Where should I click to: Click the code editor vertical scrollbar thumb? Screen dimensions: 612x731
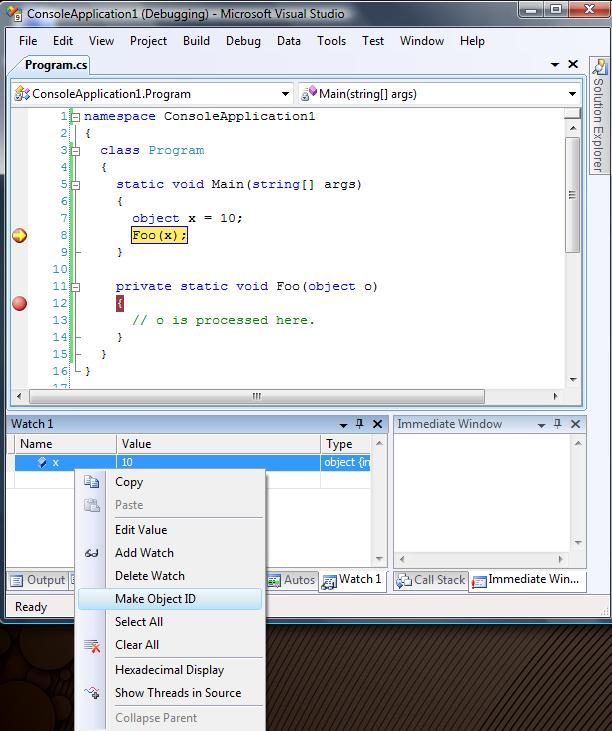tap(573, 195)
